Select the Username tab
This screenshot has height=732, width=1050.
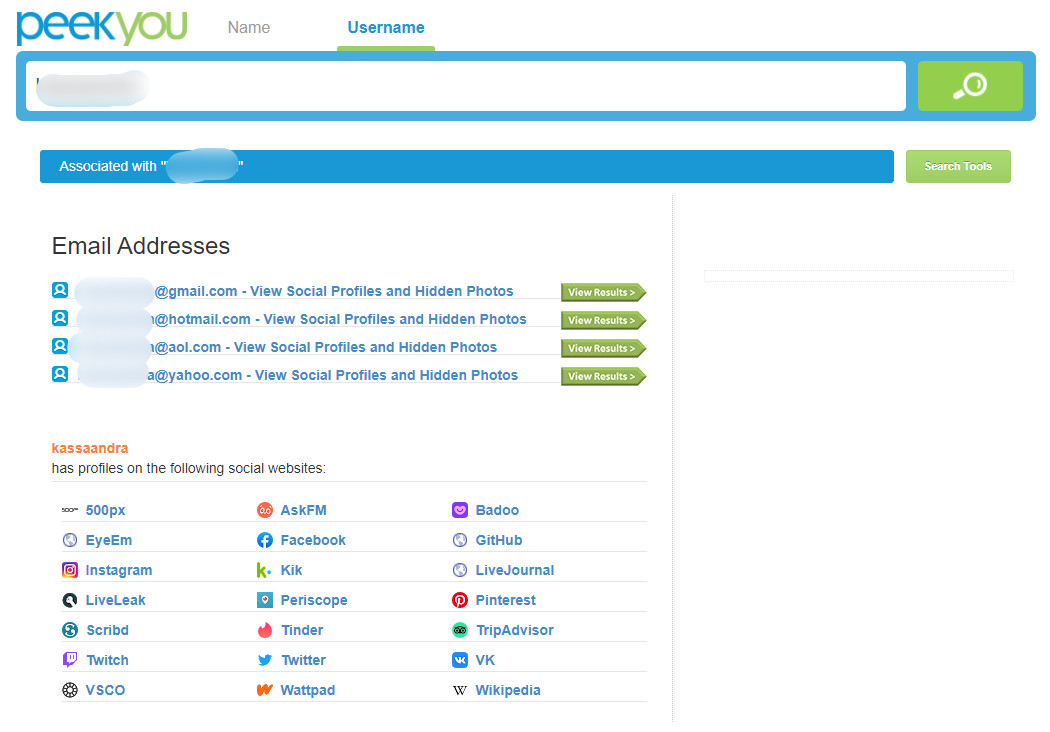pyautogui.click(x=386, y=27)
